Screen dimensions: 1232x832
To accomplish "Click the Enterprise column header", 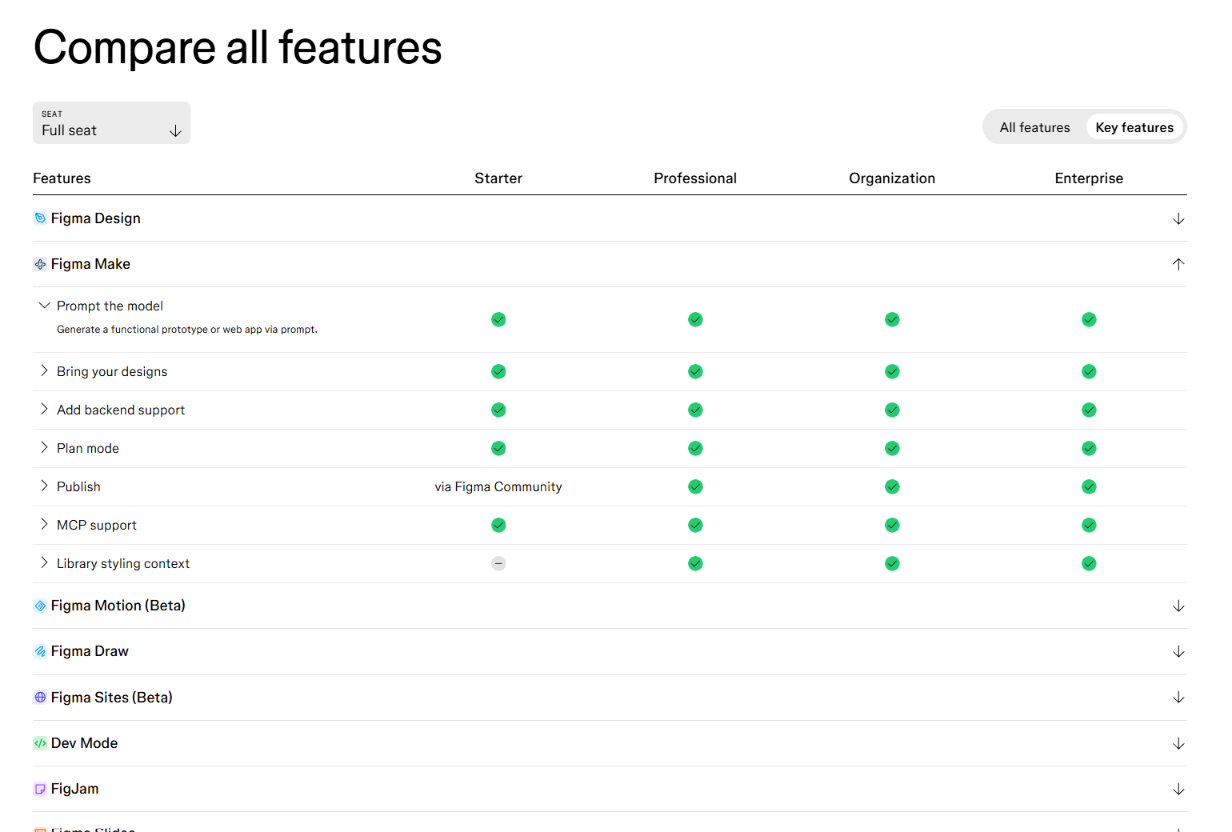I will (x=1089, y=178).
